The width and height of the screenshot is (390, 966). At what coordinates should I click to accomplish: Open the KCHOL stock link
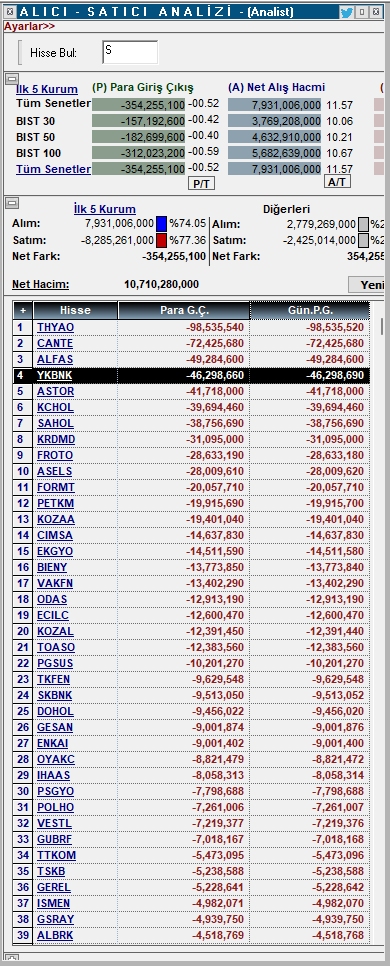click(x=55, y=407)
